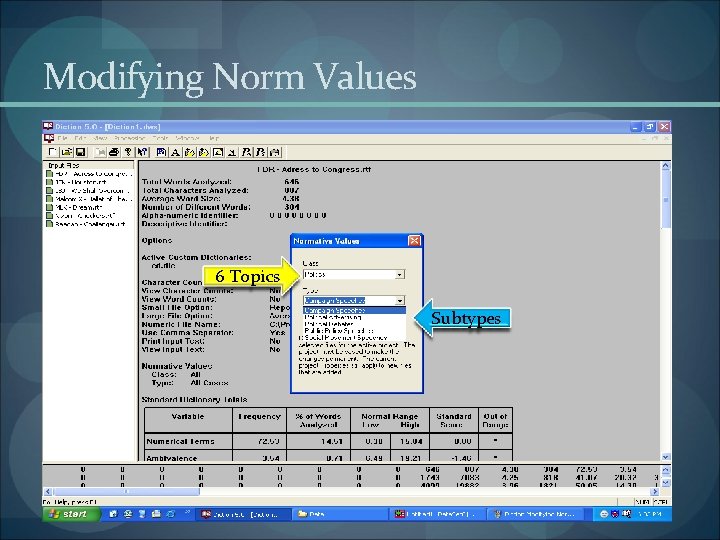
Task: Select Public Policy Speeches from the list
Action: point(354,331)
